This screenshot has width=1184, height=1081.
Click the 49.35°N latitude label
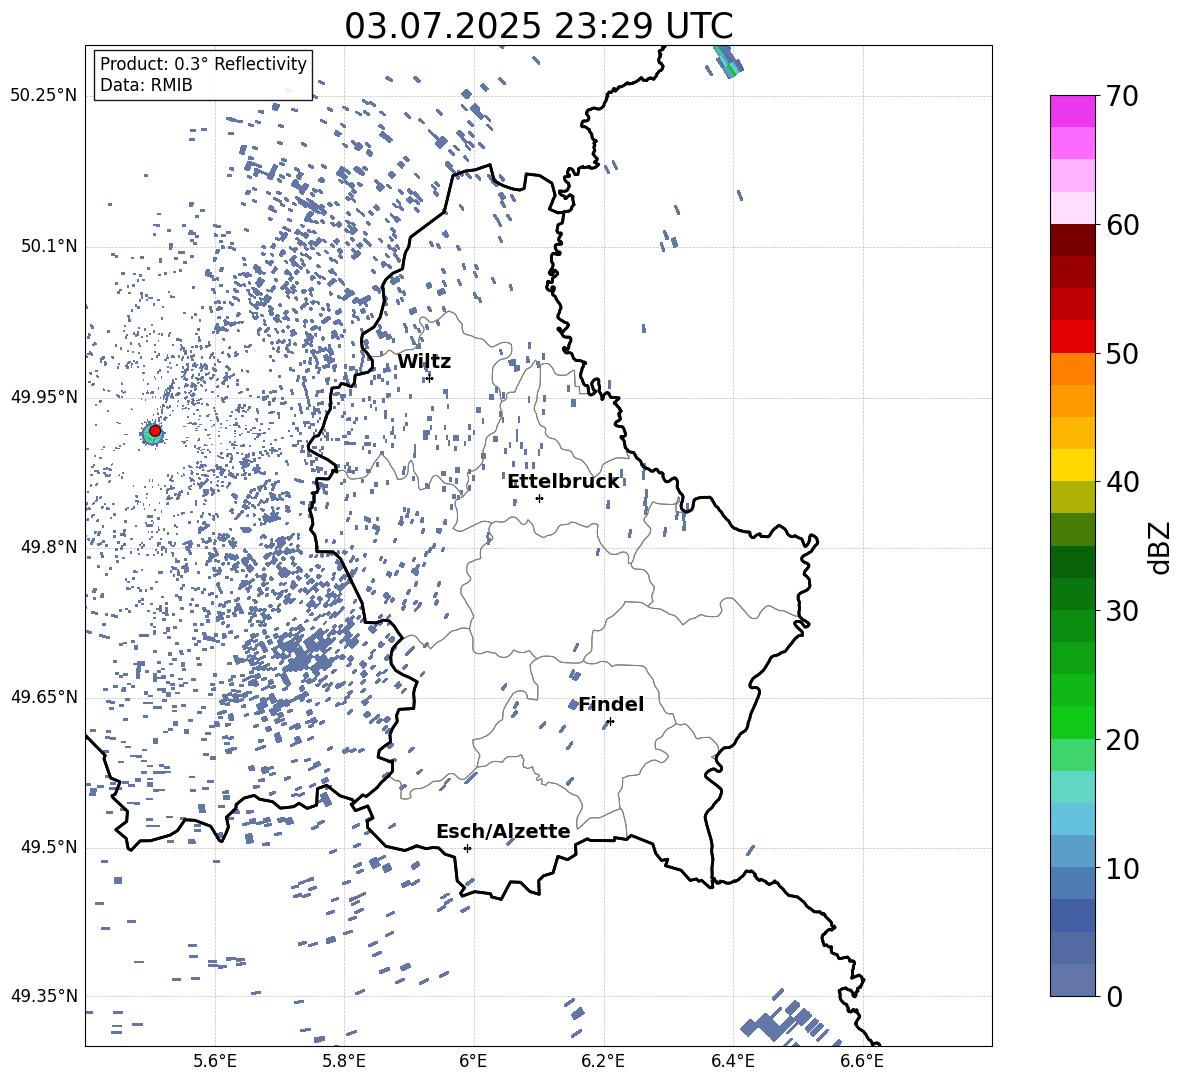coord(43,996)
